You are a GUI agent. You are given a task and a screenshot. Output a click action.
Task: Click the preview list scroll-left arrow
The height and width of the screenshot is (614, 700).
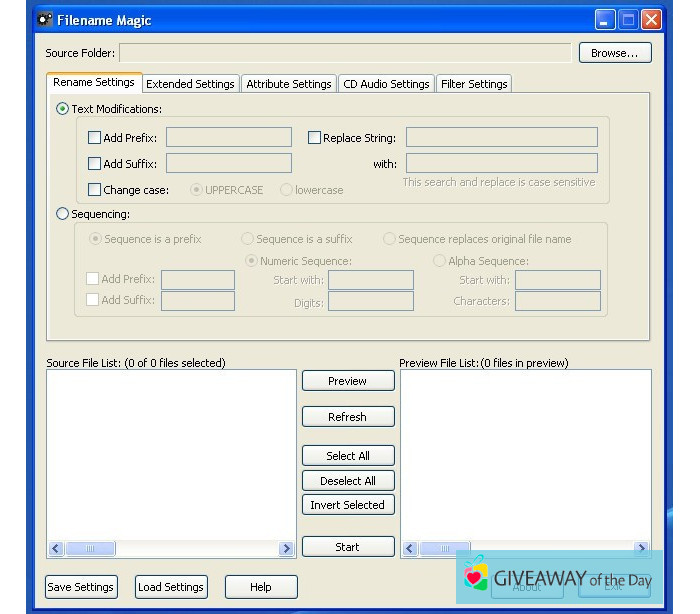[409, 548]
